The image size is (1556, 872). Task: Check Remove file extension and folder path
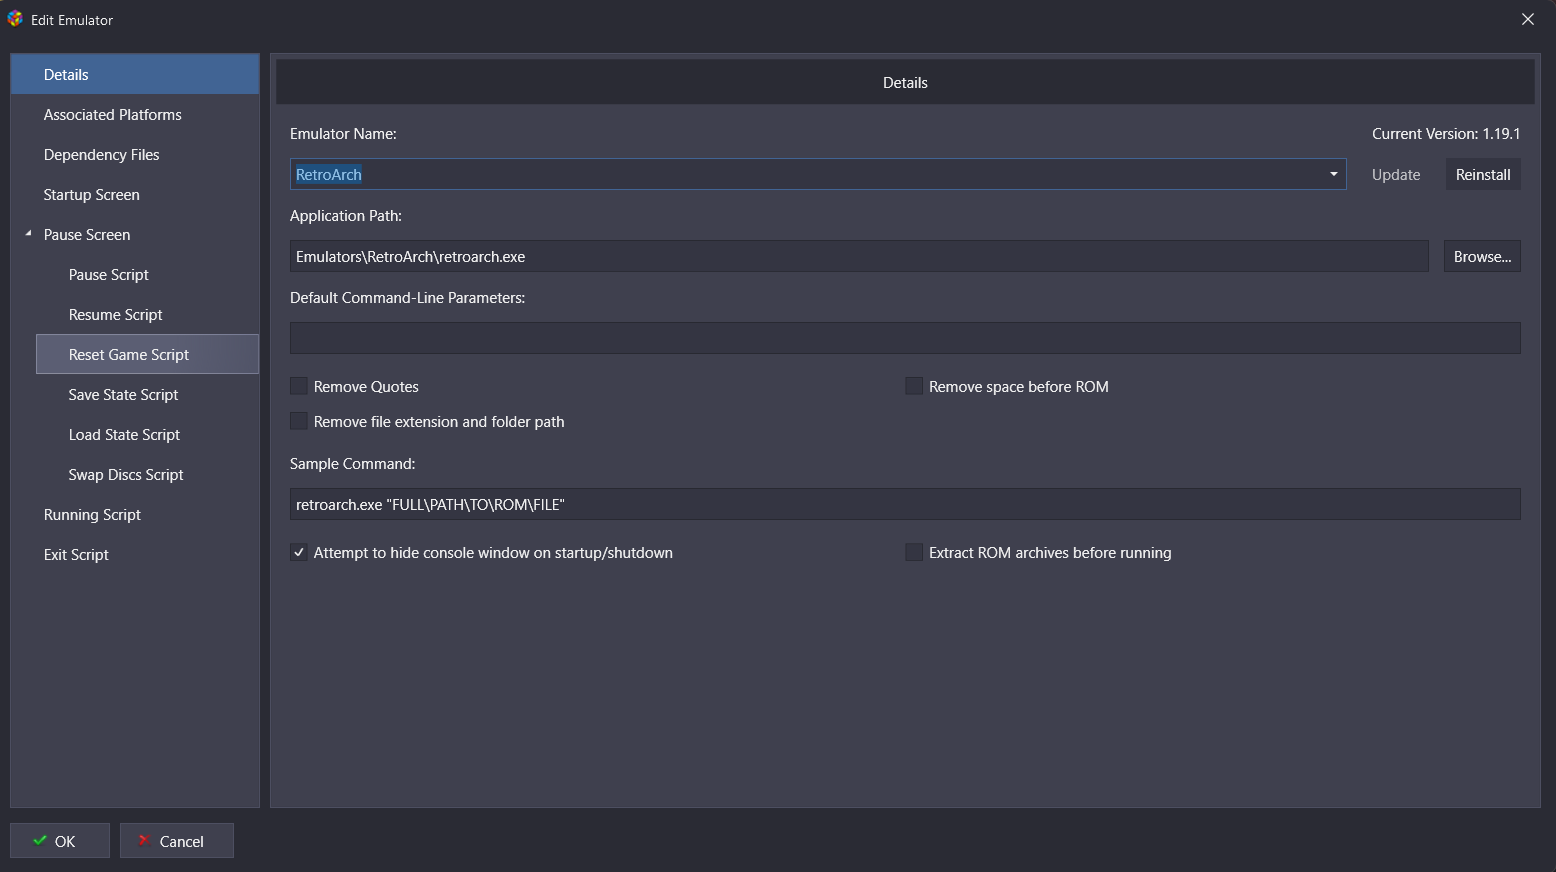tap(299, 421)
